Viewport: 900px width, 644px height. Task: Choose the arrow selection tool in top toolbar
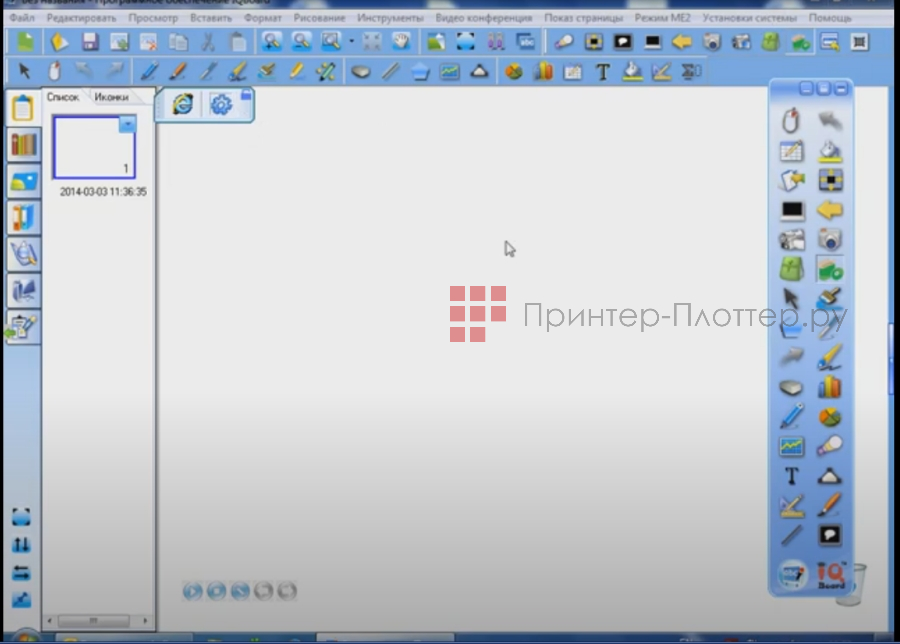(26, 72)
